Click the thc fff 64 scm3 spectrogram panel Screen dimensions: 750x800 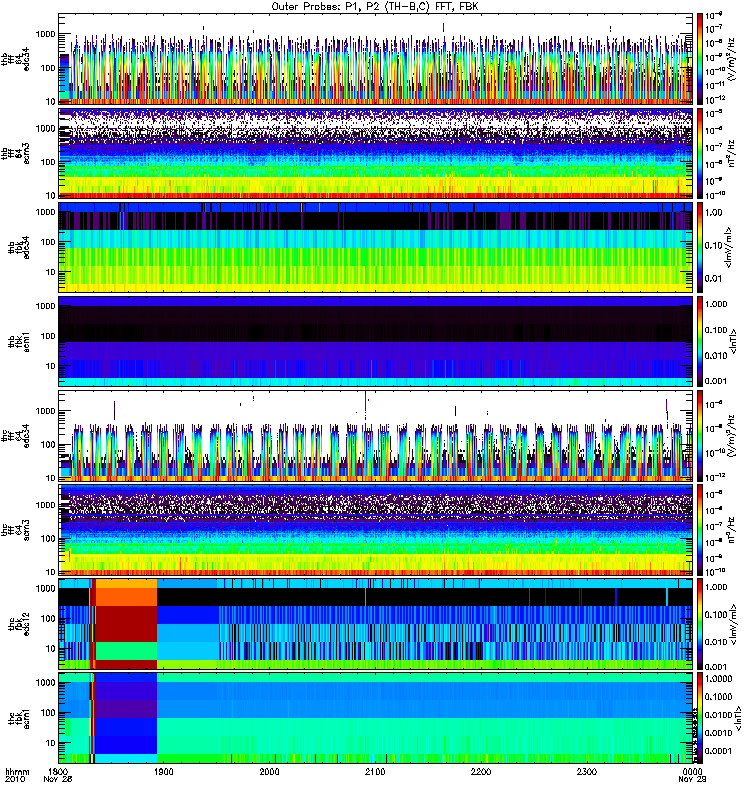(x=375, y=530)
